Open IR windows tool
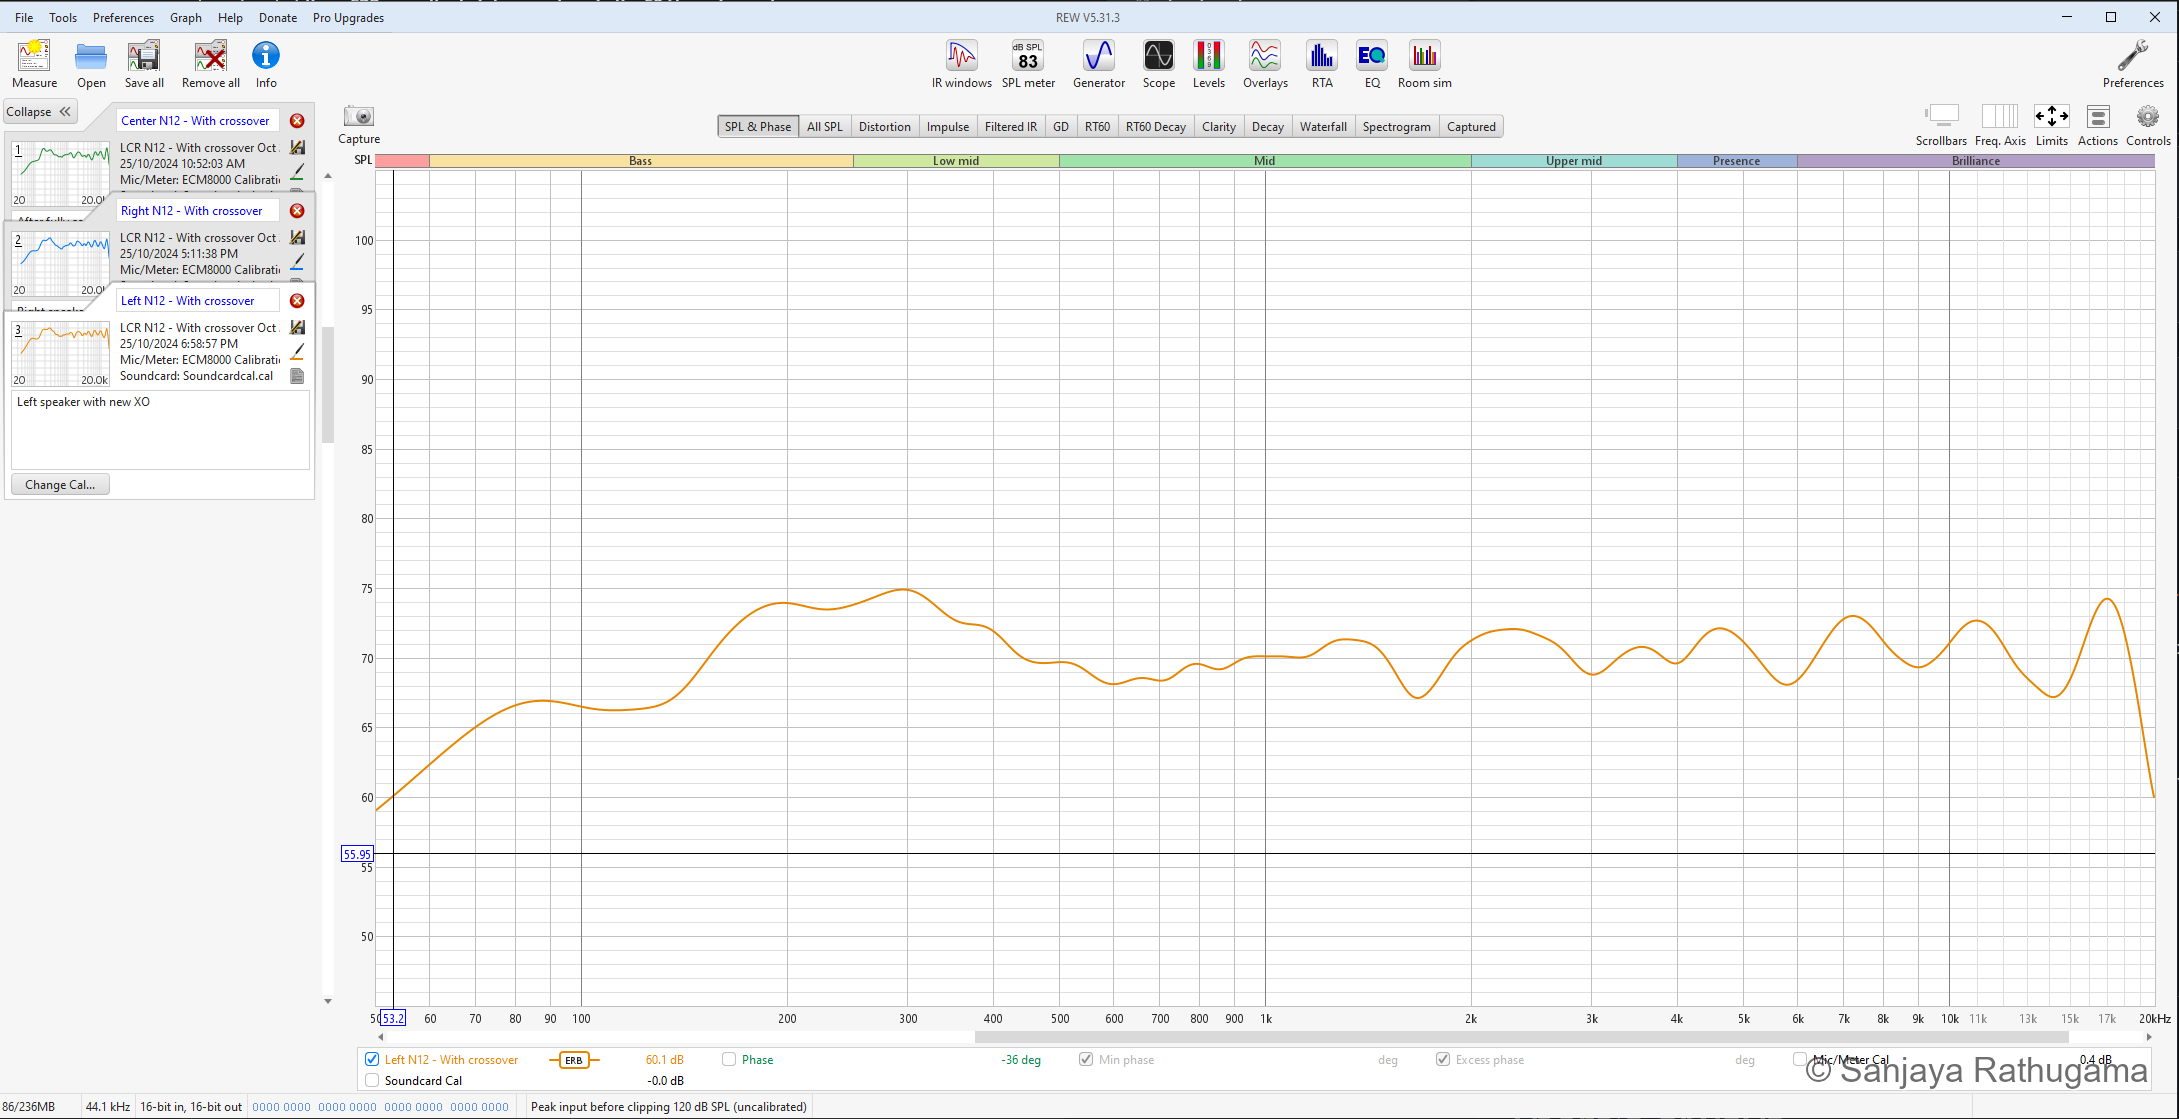Image resolution: width=2179 pixels, height=1119 pixels. coord(961,56)
